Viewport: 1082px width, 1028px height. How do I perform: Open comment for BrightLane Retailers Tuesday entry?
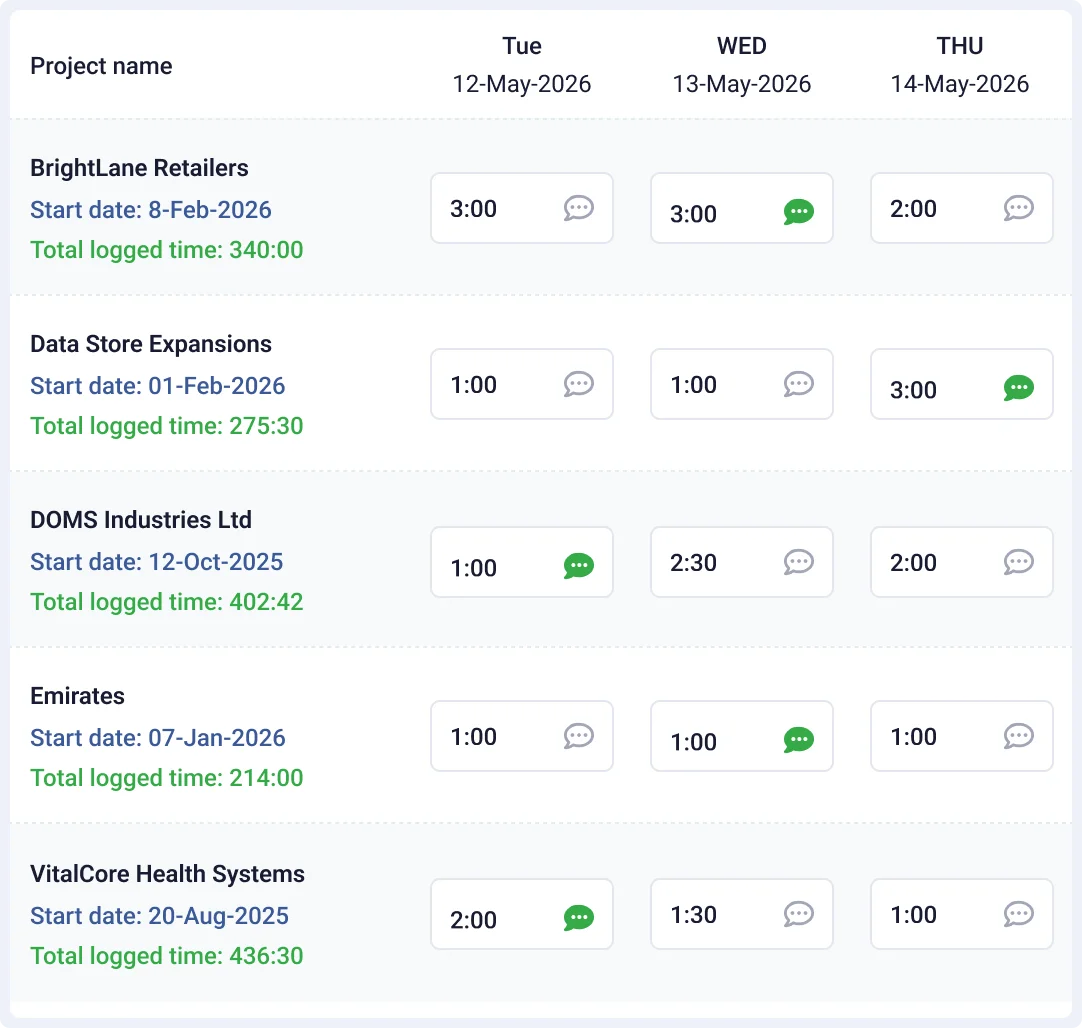(578, 208)
